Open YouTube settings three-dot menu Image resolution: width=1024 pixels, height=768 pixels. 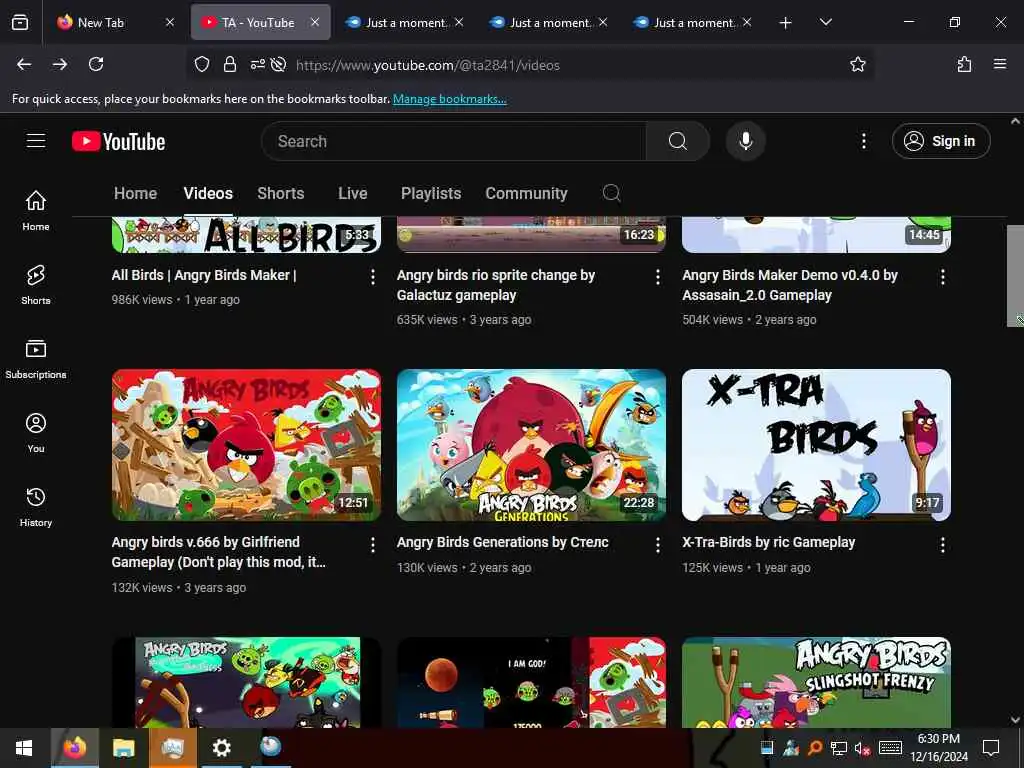(863, 141)
